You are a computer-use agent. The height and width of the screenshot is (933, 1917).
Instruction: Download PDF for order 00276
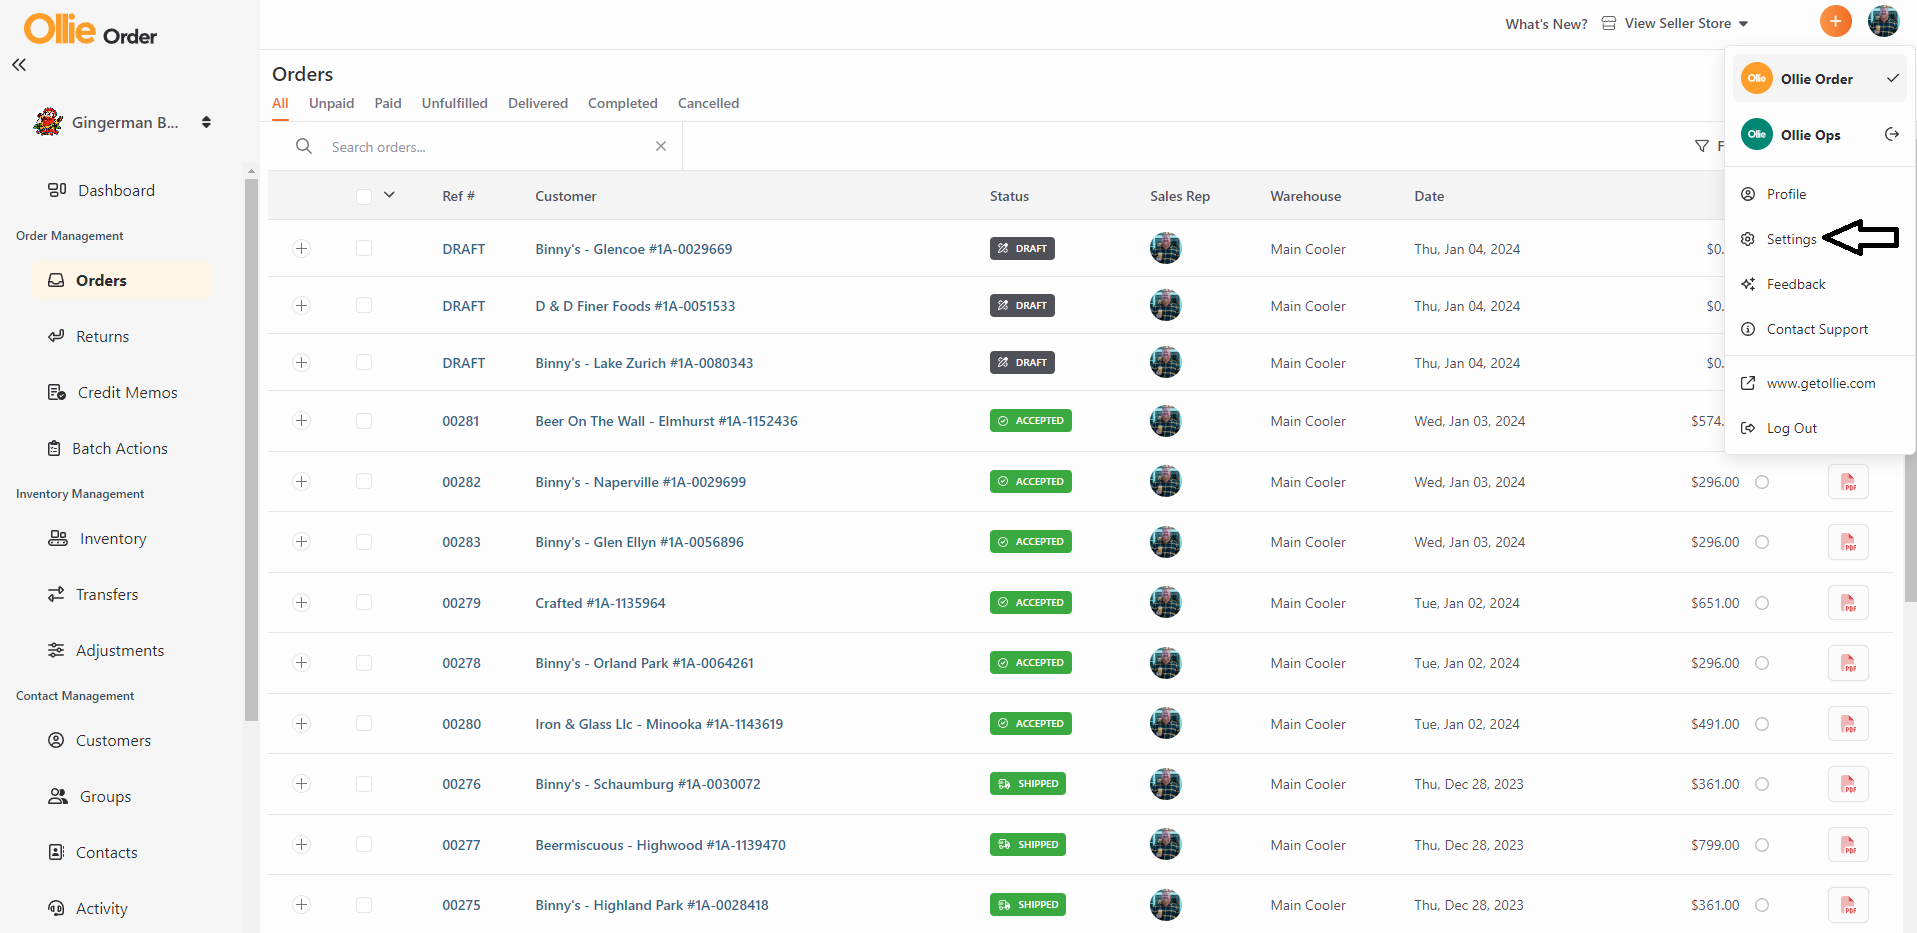[1848, 784]
